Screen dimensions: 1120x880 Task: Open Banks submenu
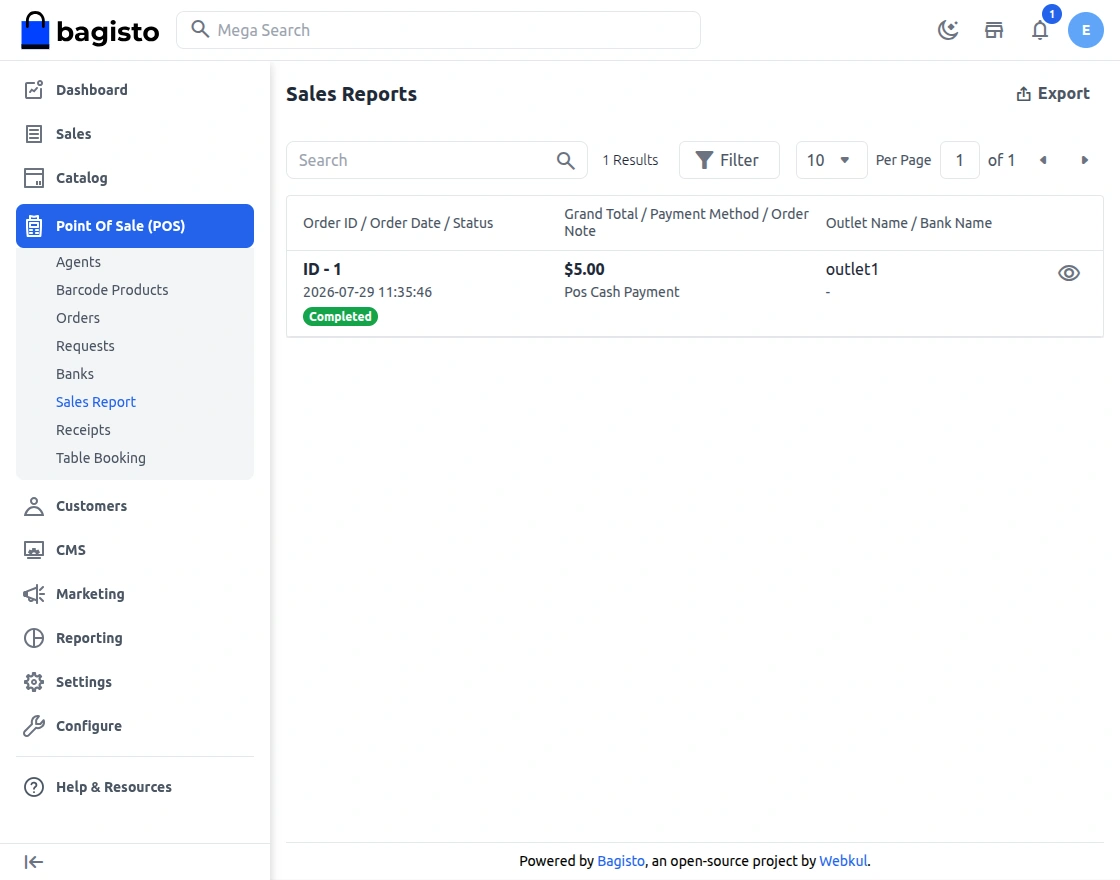tap(75, 374)
